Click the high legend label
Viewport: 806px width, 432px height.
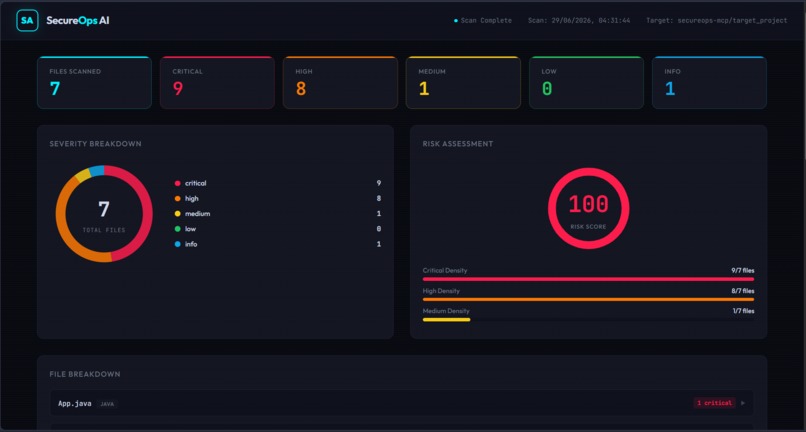click(192, 199)
